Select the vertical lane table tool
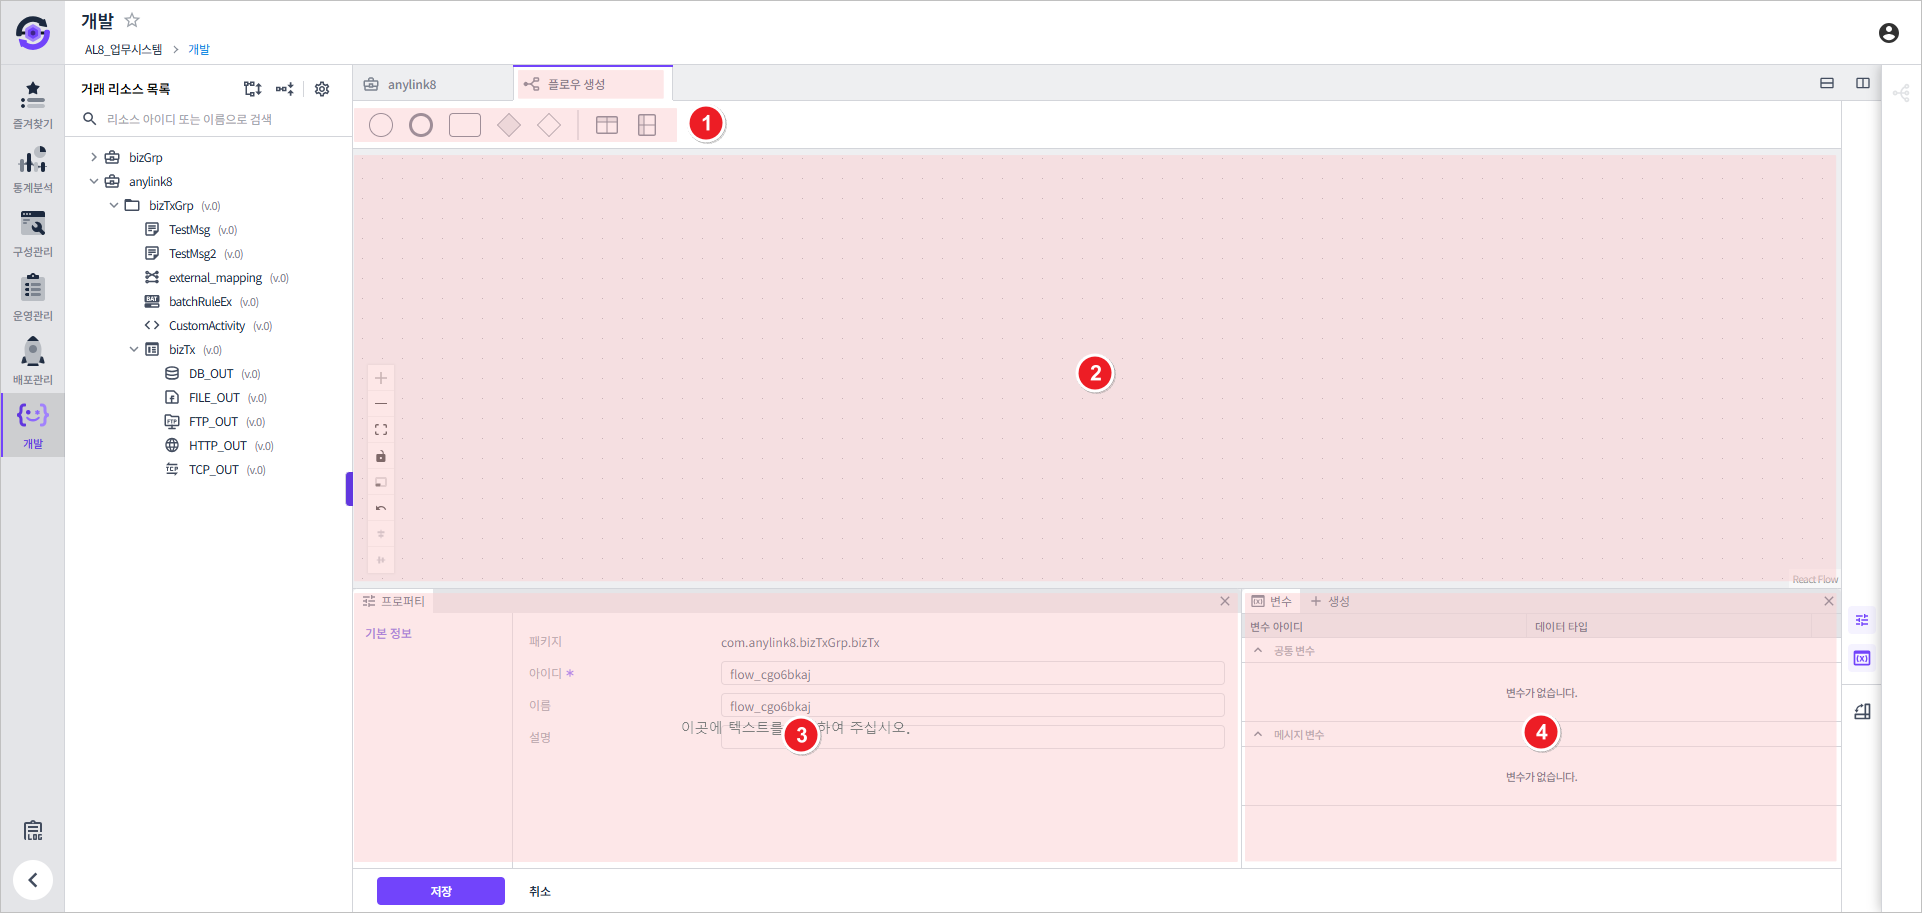The width and height of the screenshot is (1922, 913). tap(647, 125)
